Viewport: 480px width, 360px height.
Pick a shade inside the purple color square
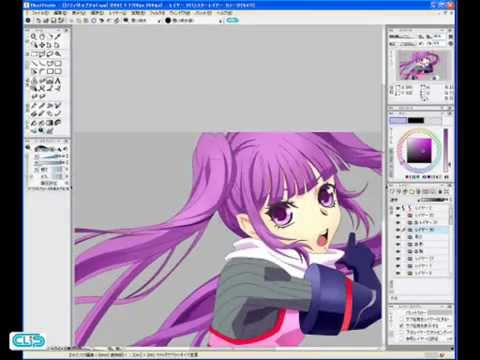[419, 151]
